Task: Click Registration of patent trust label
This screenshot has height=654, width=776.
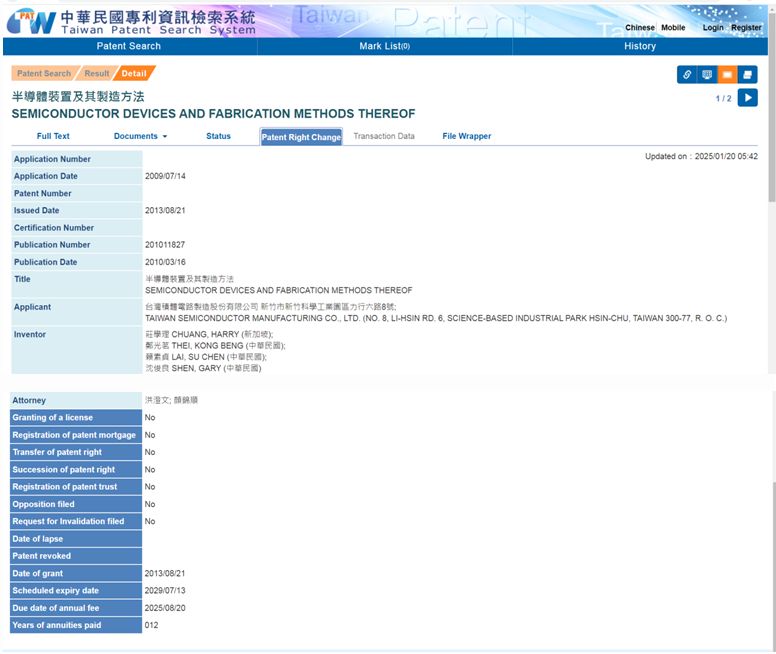Action: (76, 487)
